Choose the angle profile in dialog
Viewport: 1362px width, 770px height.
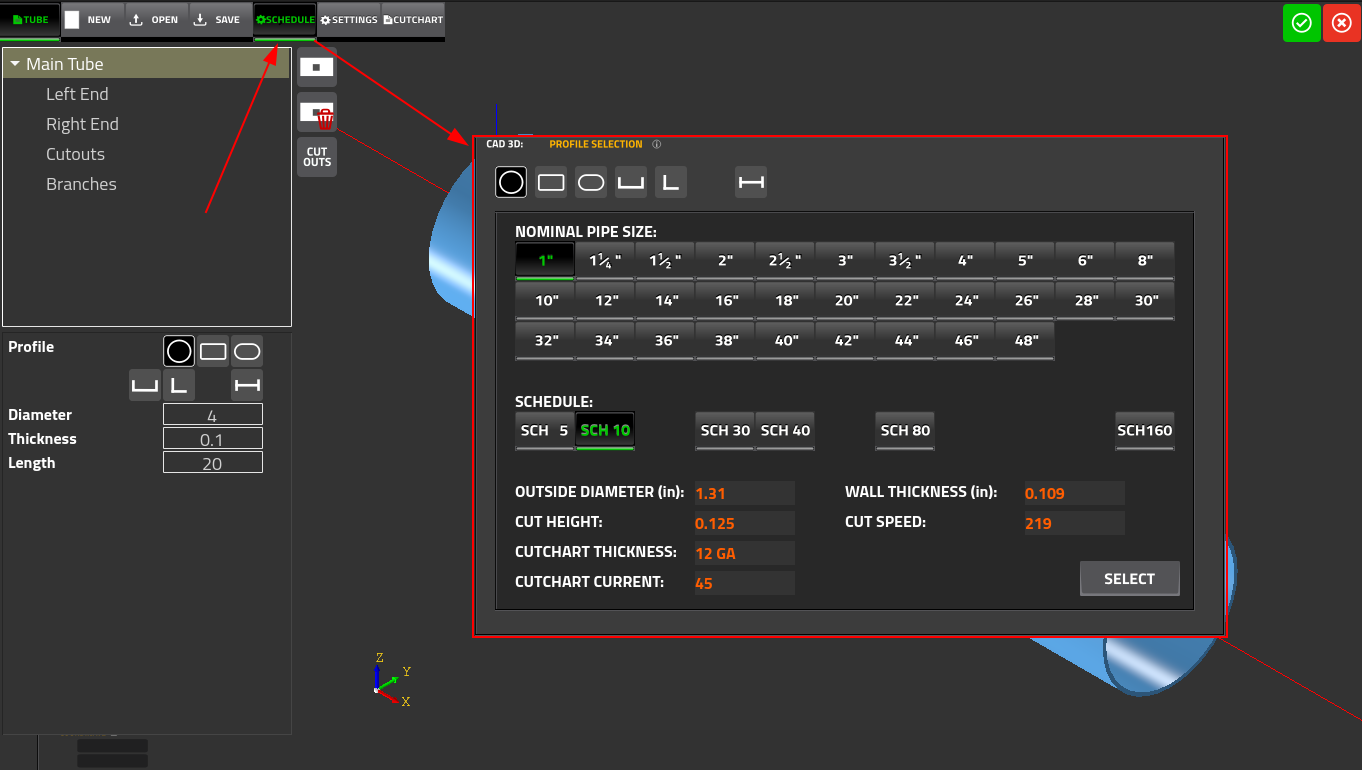click(671, 182)
